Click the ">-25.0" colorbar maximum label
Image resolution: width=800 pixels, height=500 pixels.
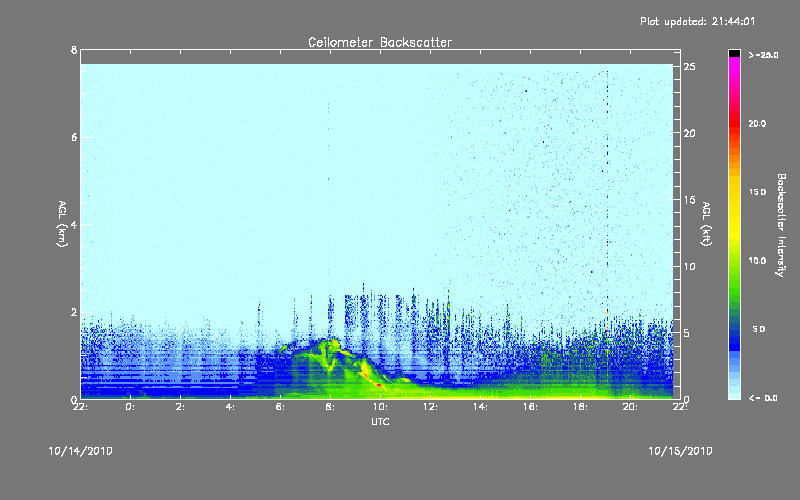763,55
